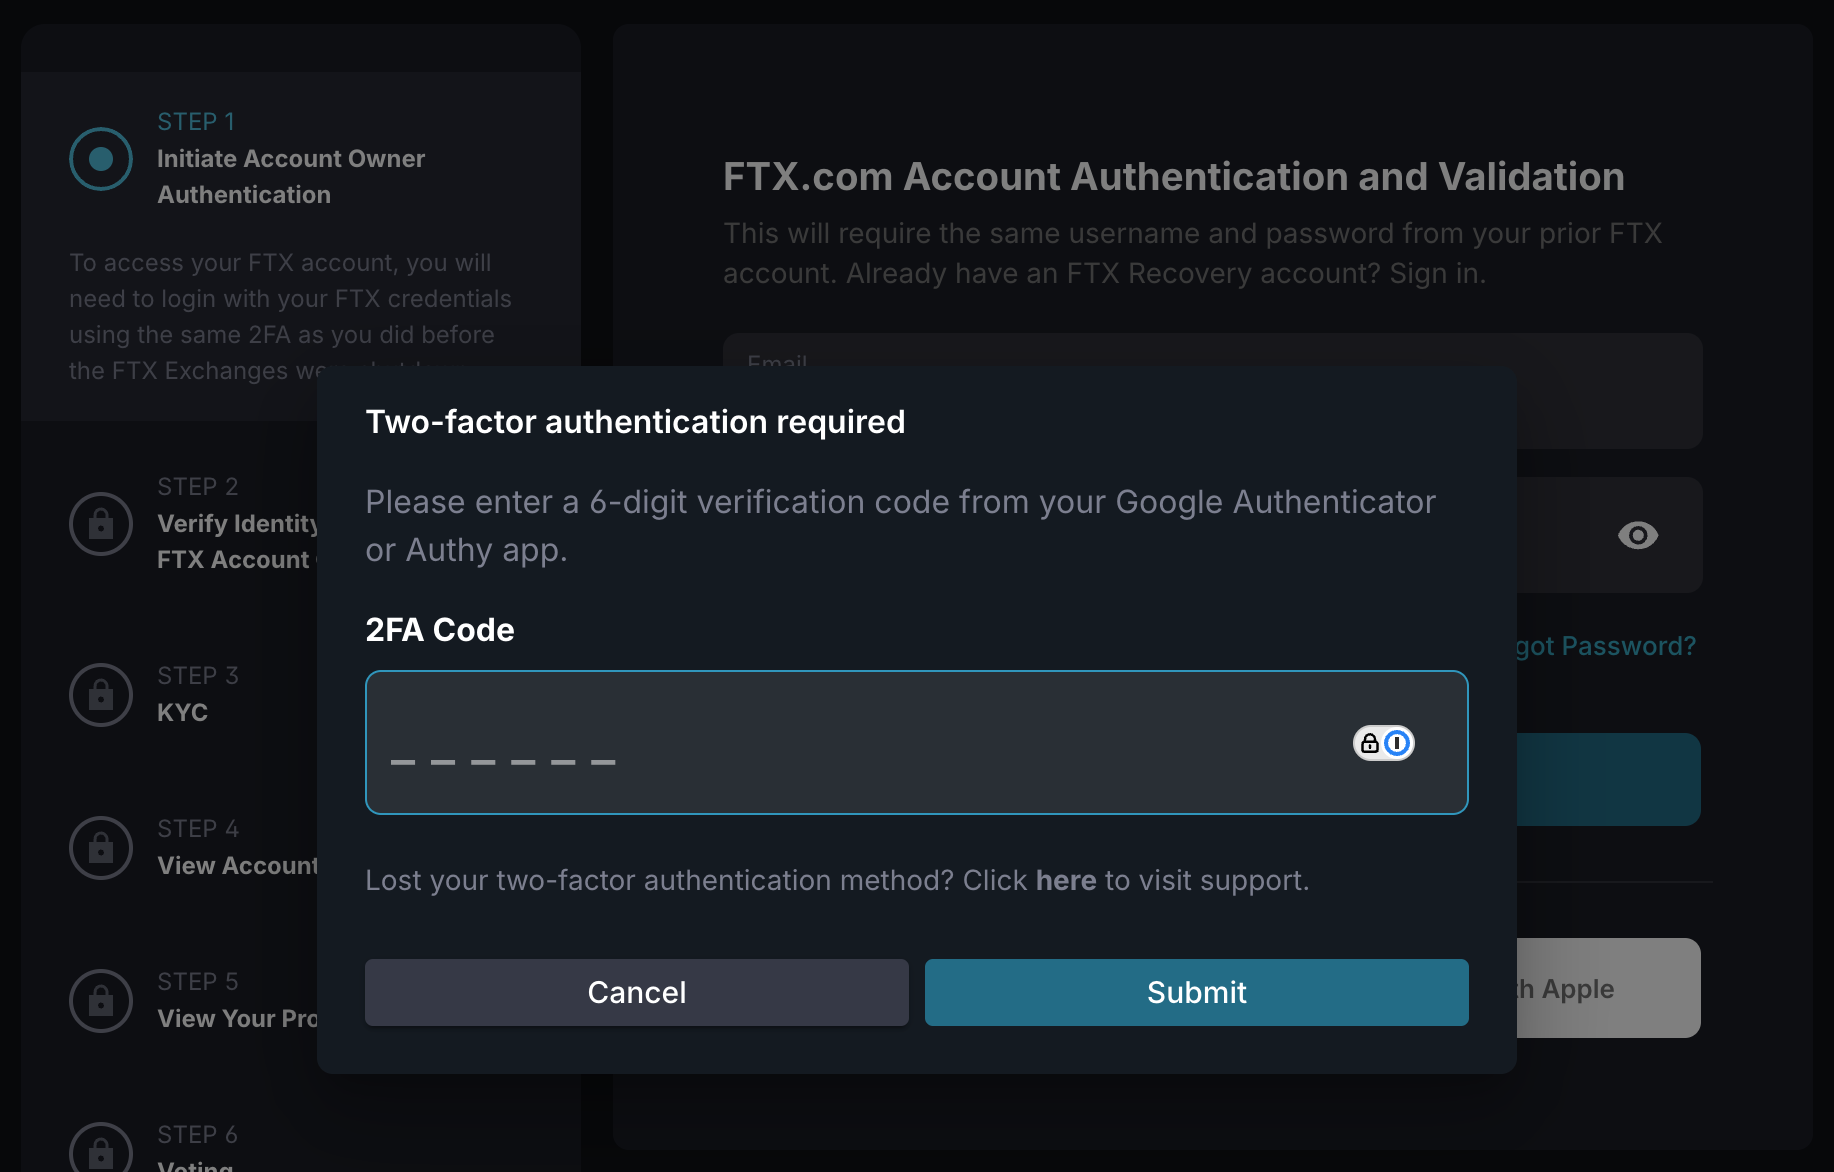This screenshot has width=1834, height=1172.
Task: Select Step 1 Initiate Account Owner Authentication
Action: 291,176
